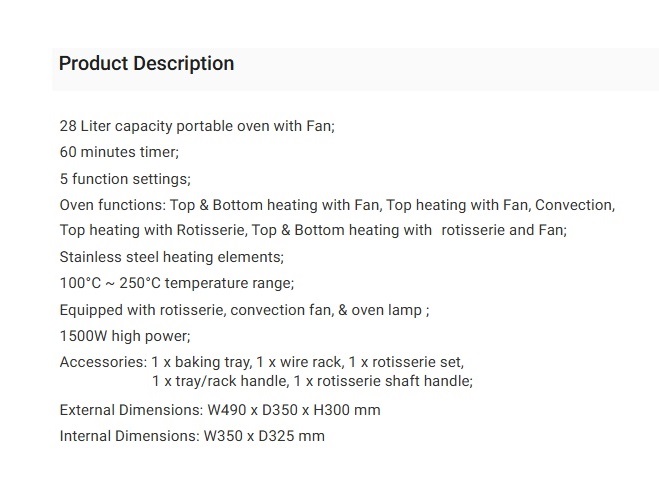This screenshot has height=482, width=659.
Task: Click the 100°C ~ 250°C temperature range line
Action: pyautogui.click(x=177, y=283)
